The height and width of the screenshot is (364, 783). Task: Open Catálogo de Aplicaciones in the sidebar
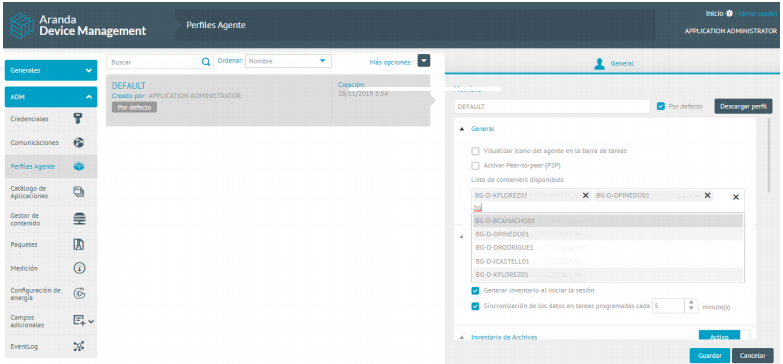[51, 192]
